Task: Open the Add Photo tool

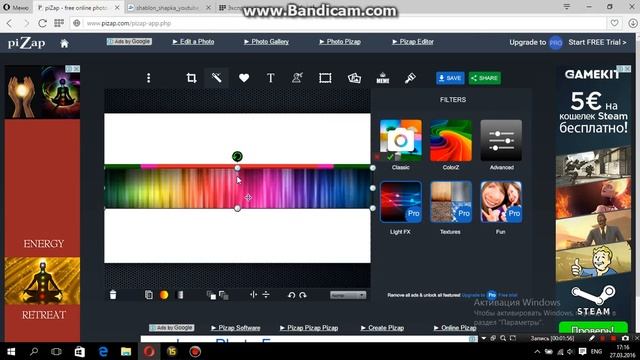Action: pyautogui.click(x=354, y=78)
